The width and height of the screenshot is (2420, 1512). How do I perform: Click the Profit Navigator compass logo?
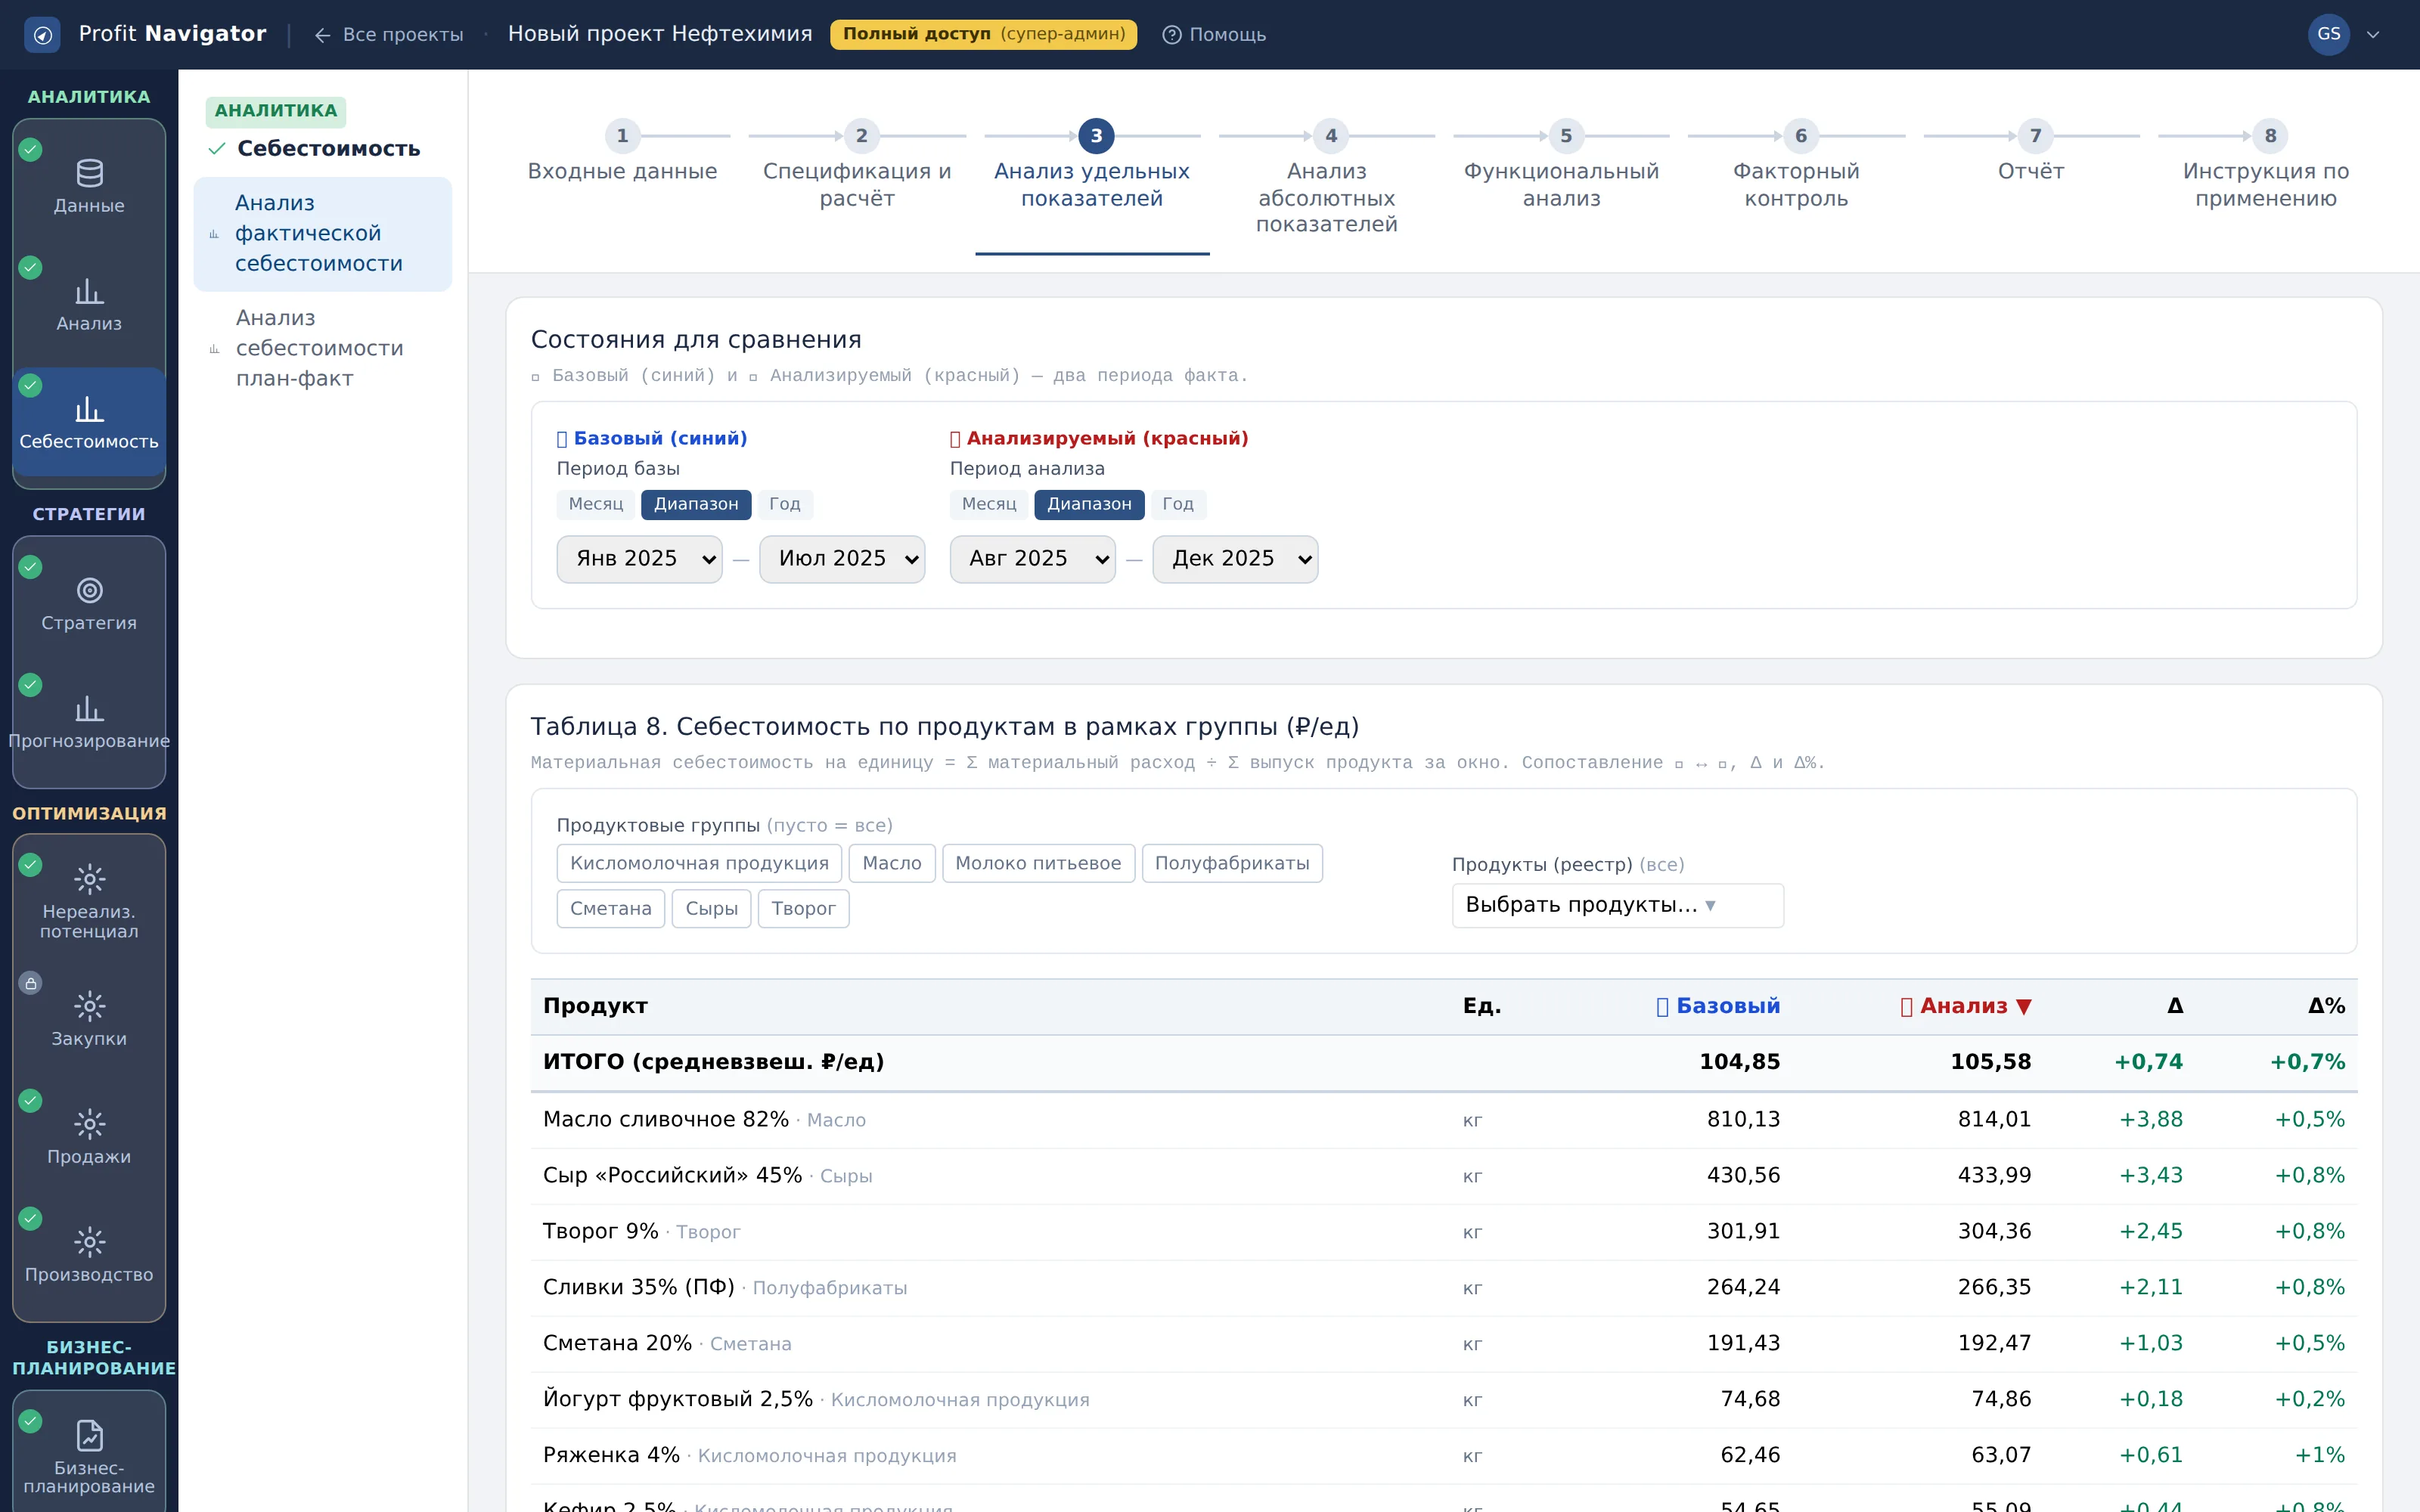pos(42,35)
